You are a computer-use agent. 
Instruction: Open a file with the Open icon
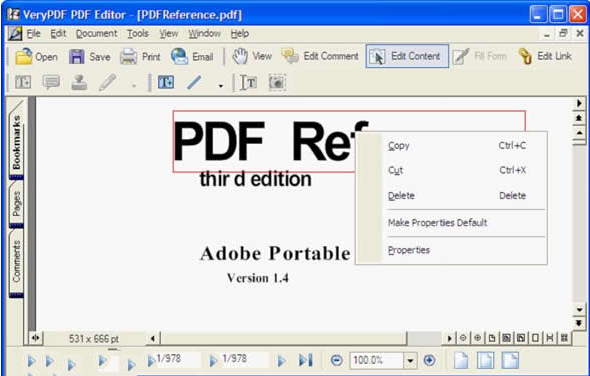(x=24, y=56)
